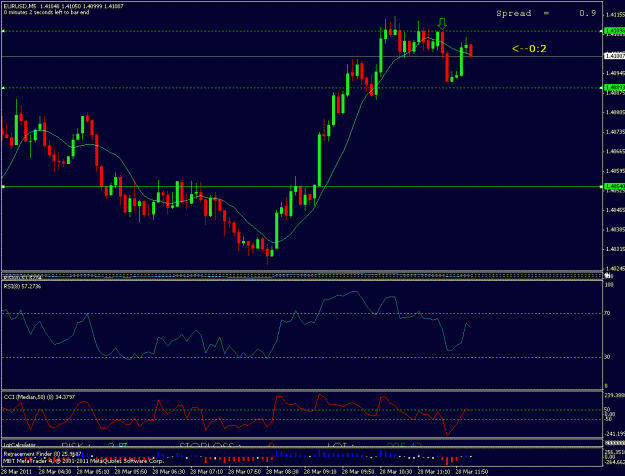Screen dimensions: 625x476
Task: Click the spread value "0.9"
Action: point(588,13)
